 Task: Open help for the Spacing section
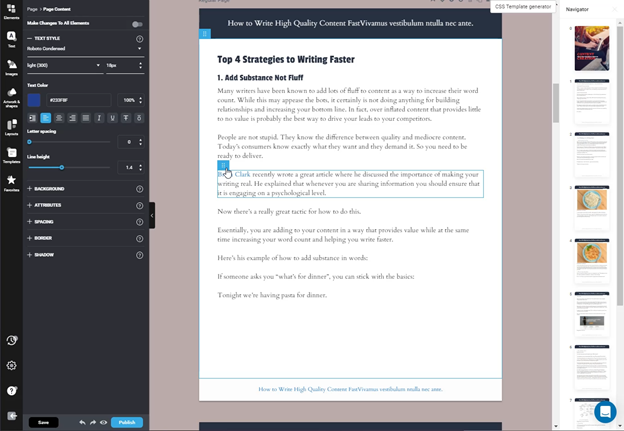point(139,222)
